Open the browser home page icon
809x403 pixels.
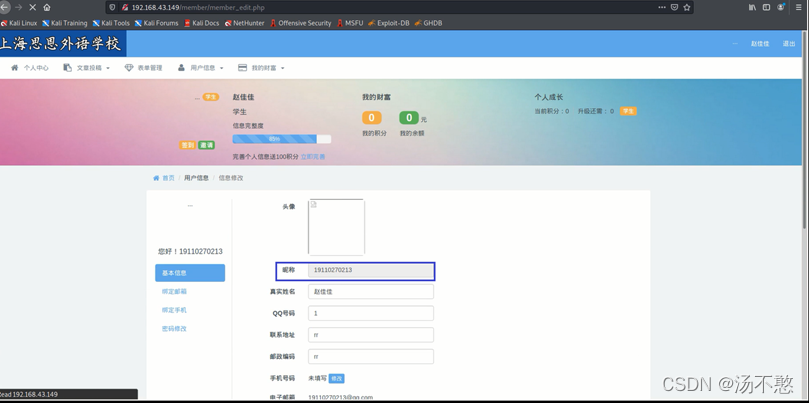[x=47, y=7]
